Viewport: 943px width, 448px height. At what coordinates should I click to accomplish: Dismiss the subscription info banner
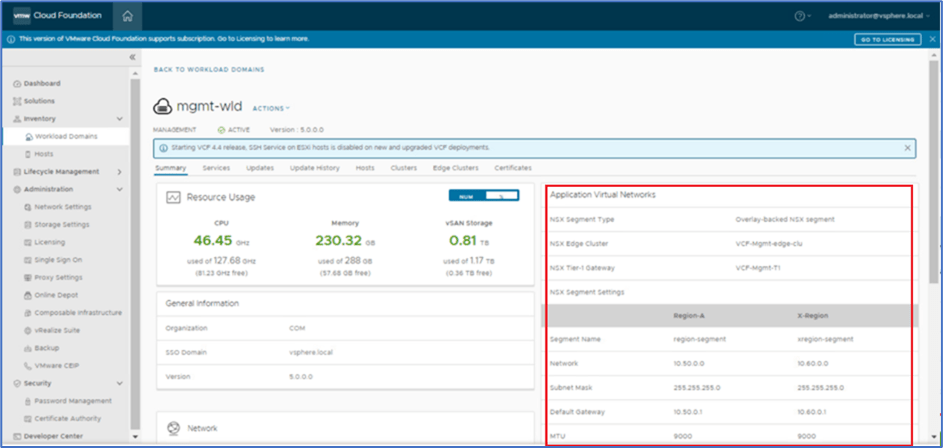point(932,39)
